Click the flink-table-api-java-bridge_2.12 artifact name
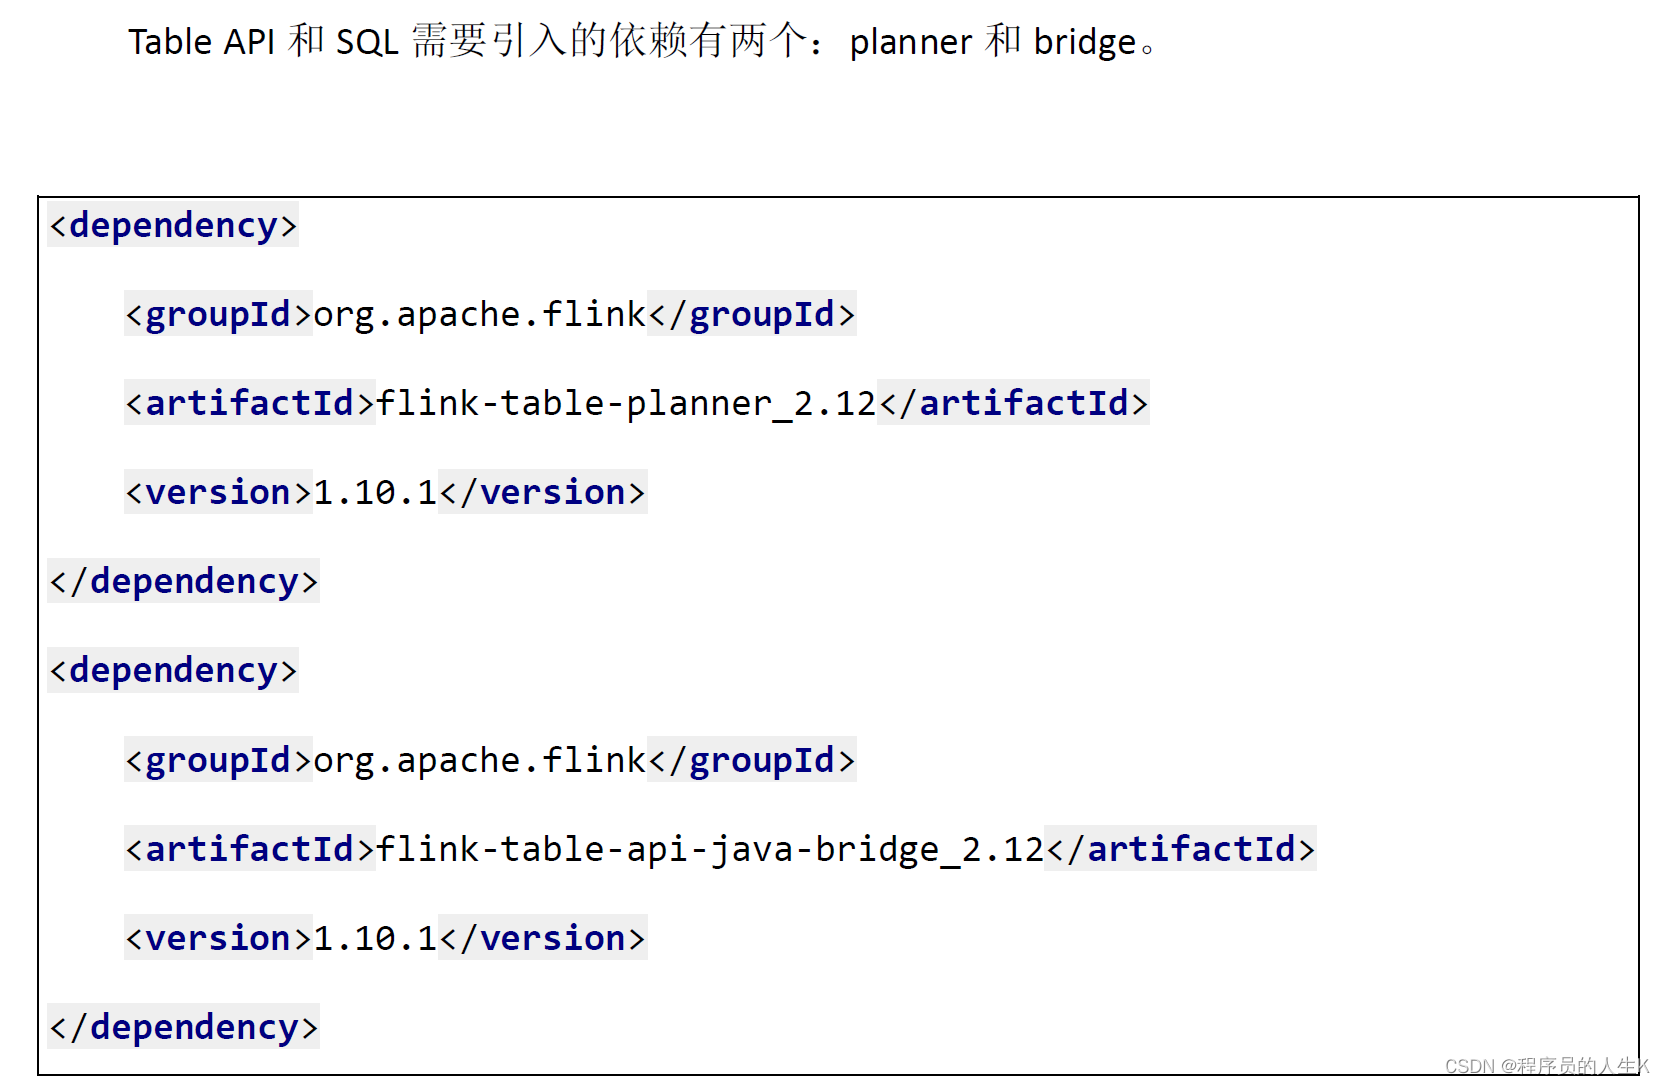This screenshot has height=1086, width=1665. click(x=709, y=849)
